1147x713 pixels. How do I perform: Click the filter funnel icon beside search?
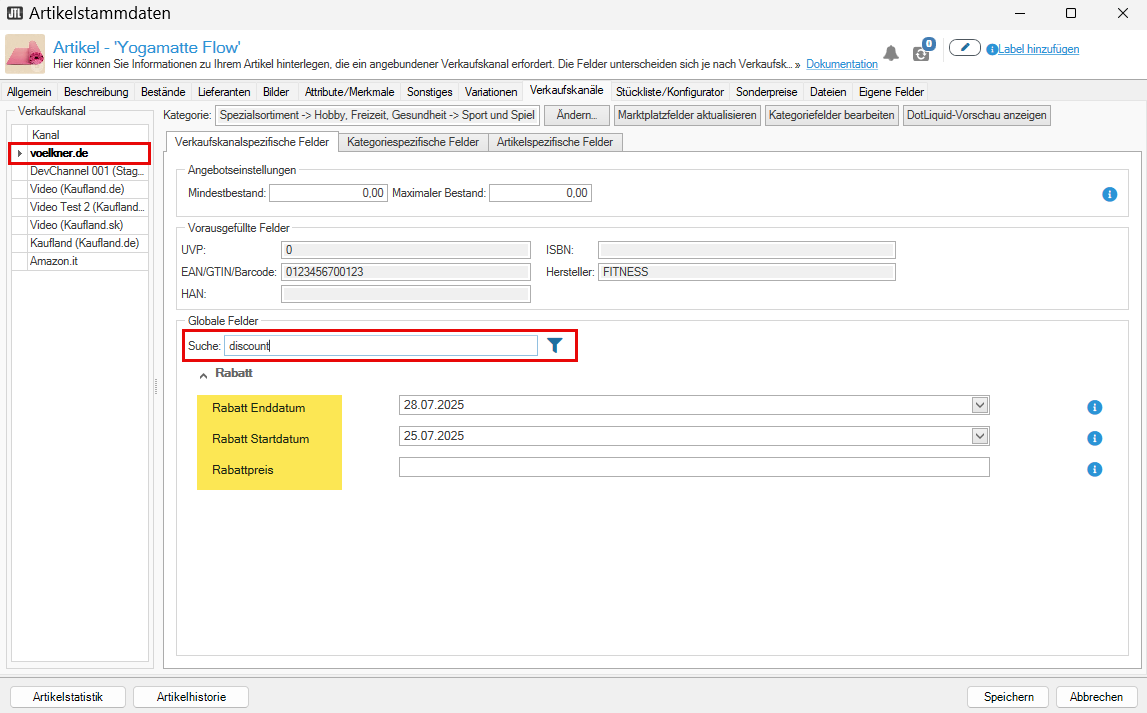click(x=555, y=345)
